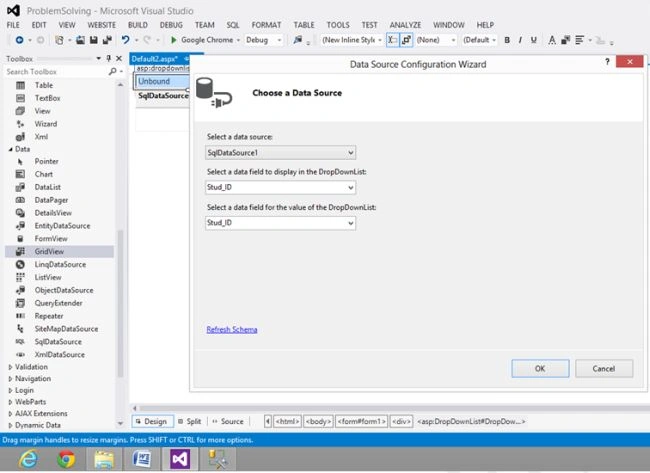The width and height of the screenshot is (650, 473).
Task: Click the Refresh Schema link
Action: [x=232, y=330]
